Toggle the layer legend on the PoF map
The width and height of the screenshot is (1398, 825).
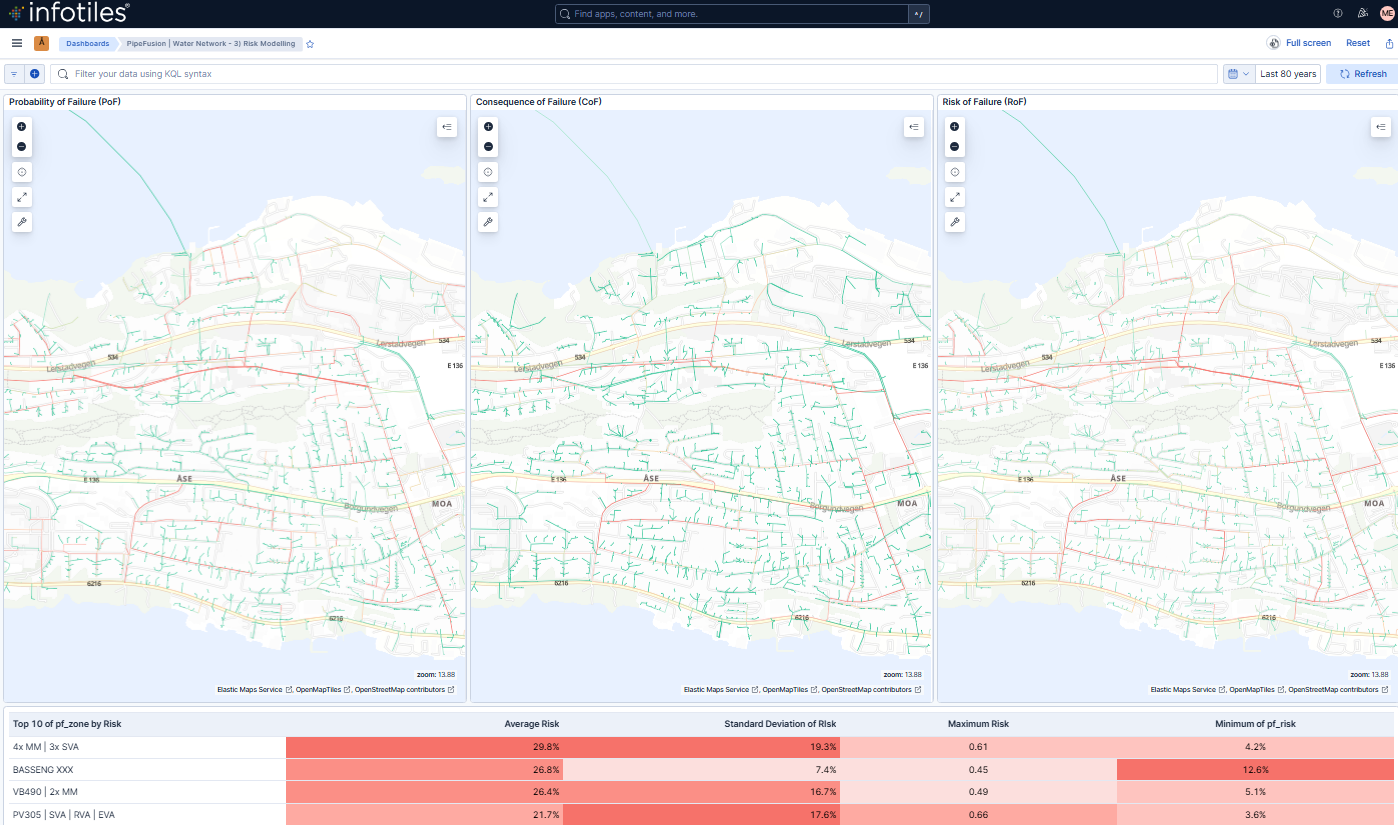tap(447, 127)
